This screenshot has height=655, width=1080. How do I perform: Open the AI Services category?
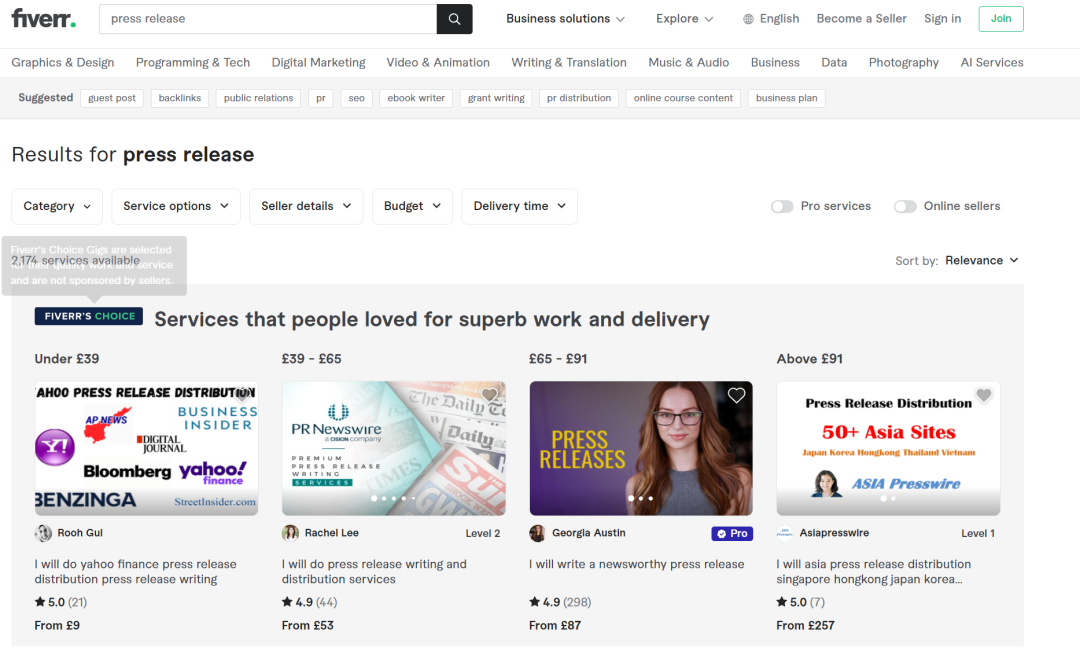point(992,63)
